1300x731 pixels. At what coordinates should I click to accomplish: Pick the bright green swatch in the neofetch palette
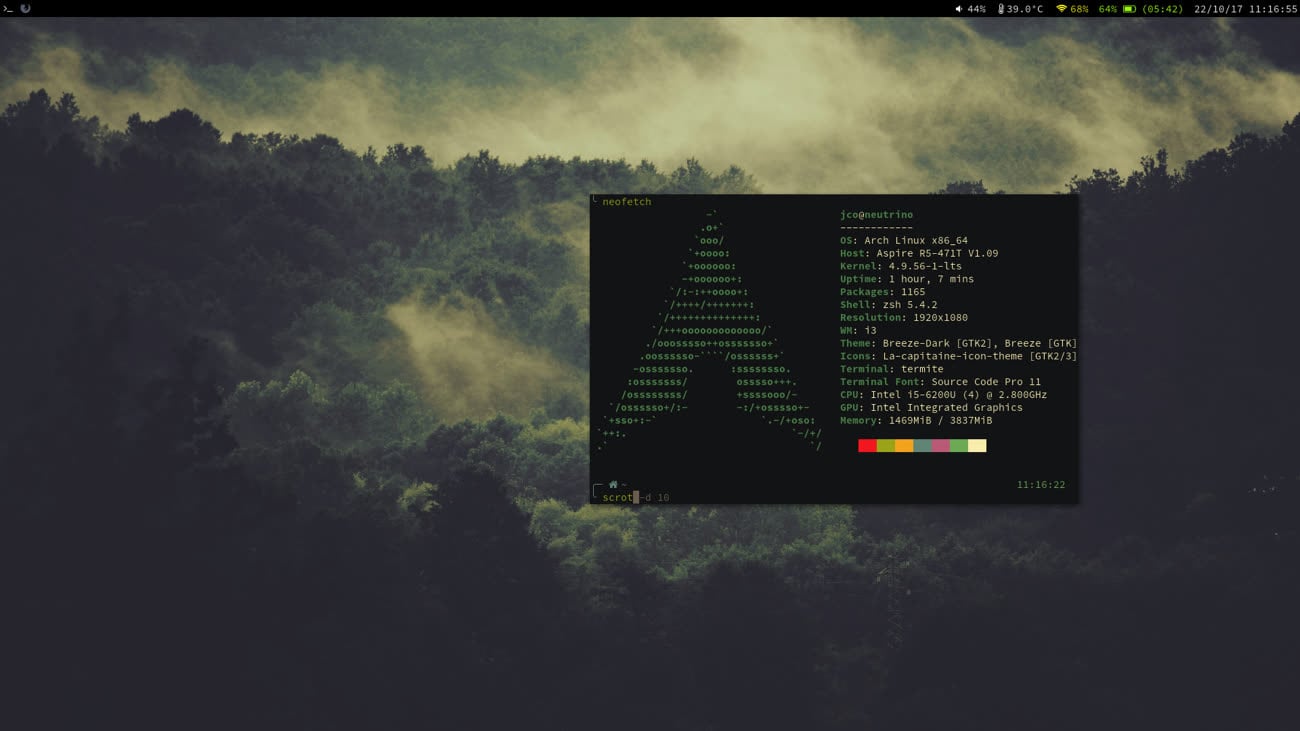[x=959, y=446]
